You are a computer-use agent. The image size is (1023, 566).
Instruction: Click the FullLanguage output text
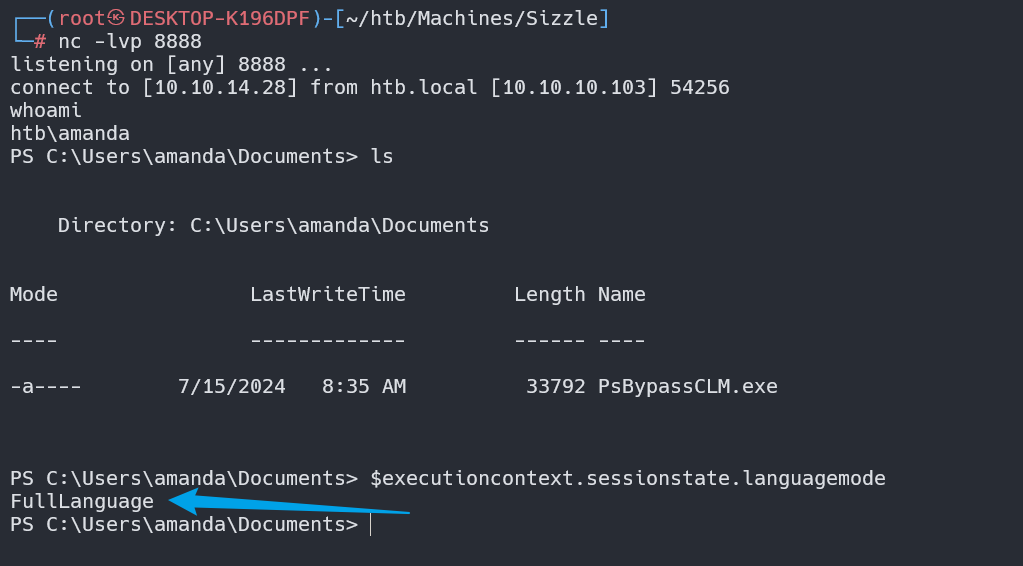point(82,501)
